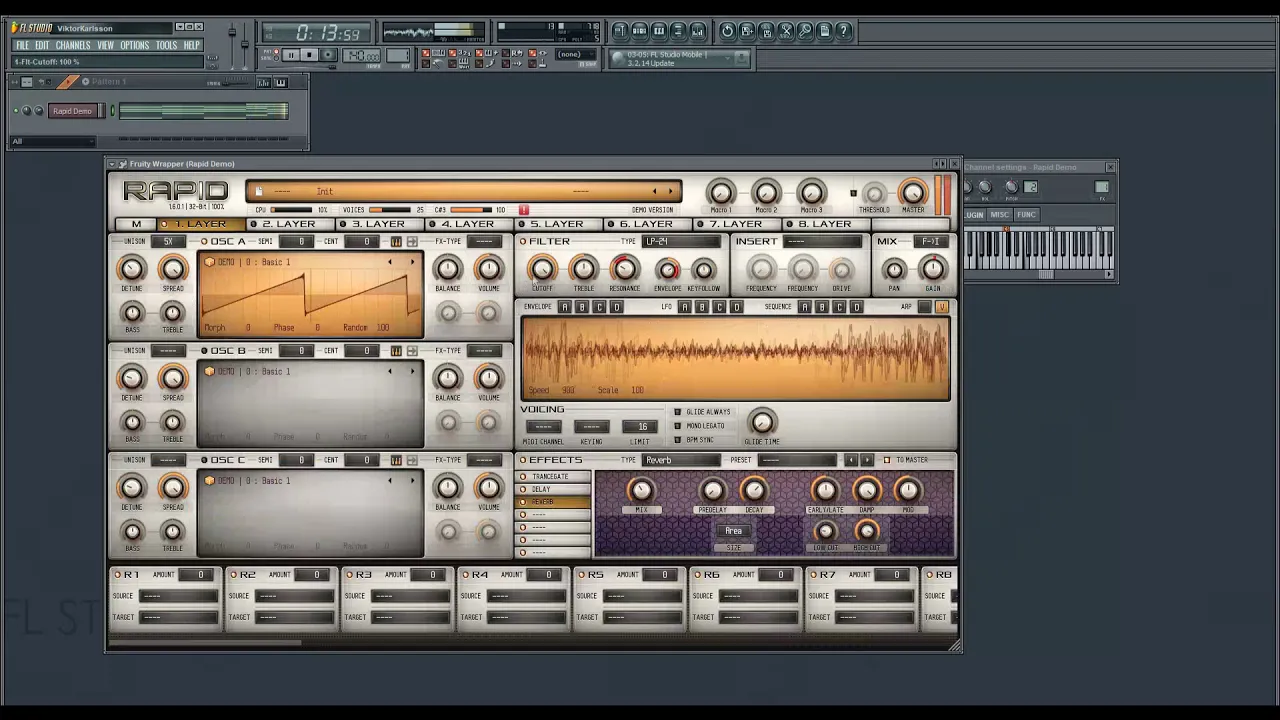Click the filter CUTOFF knob
The height and width of the screenshot is (720, 1280).
tap(542, 268)
